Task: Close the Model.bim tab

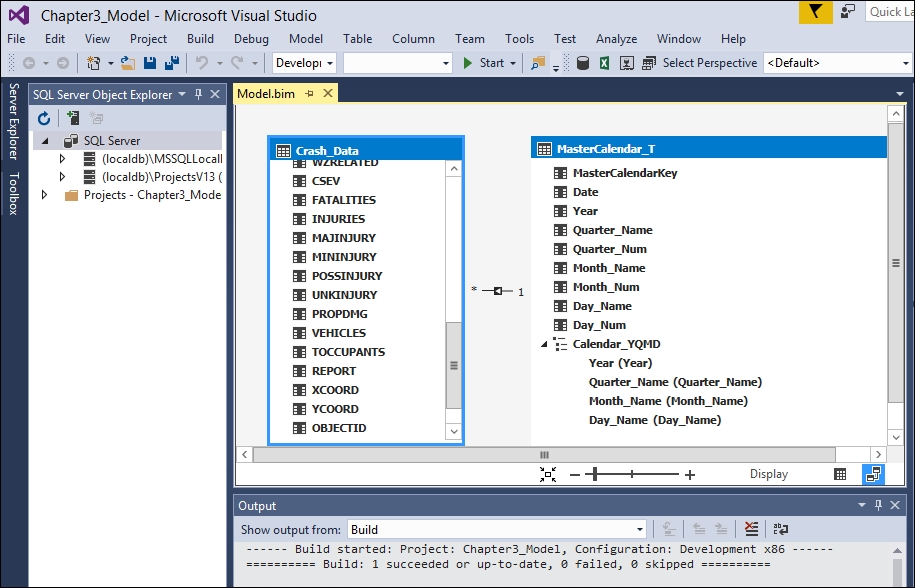Action: 328,93
